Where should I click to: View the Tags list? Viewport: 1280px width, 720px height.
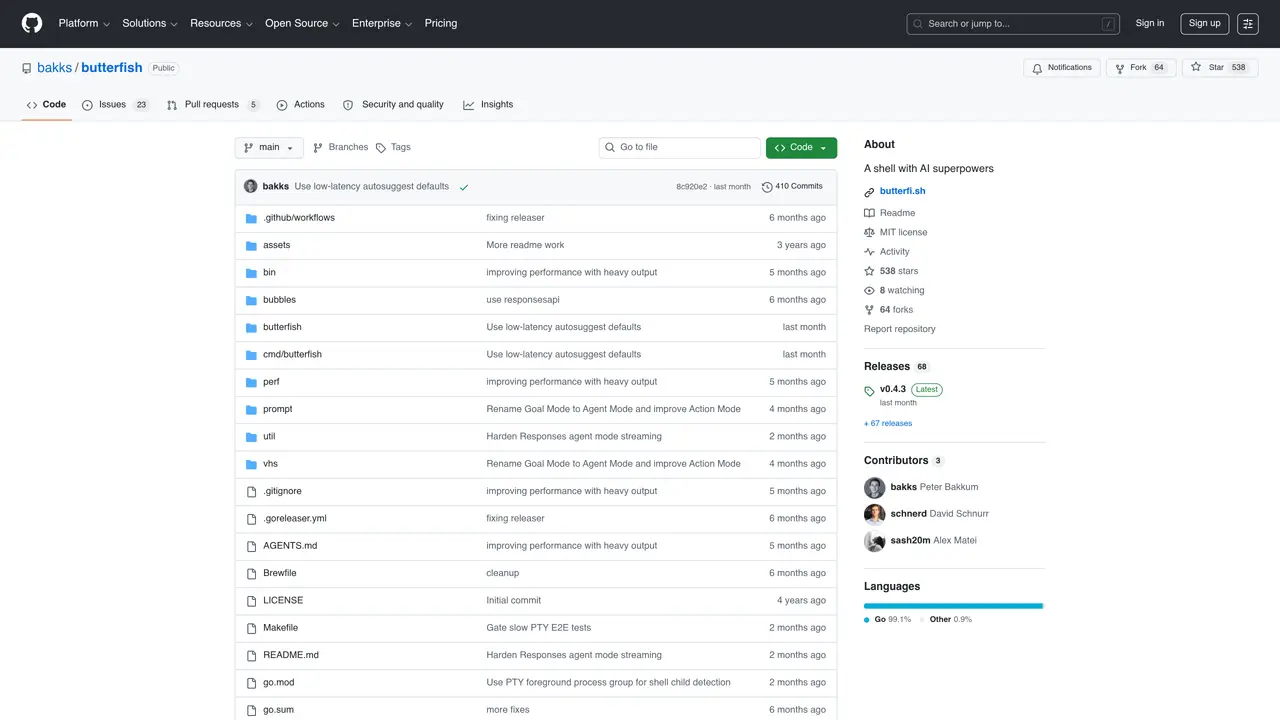tap(393, 148)
